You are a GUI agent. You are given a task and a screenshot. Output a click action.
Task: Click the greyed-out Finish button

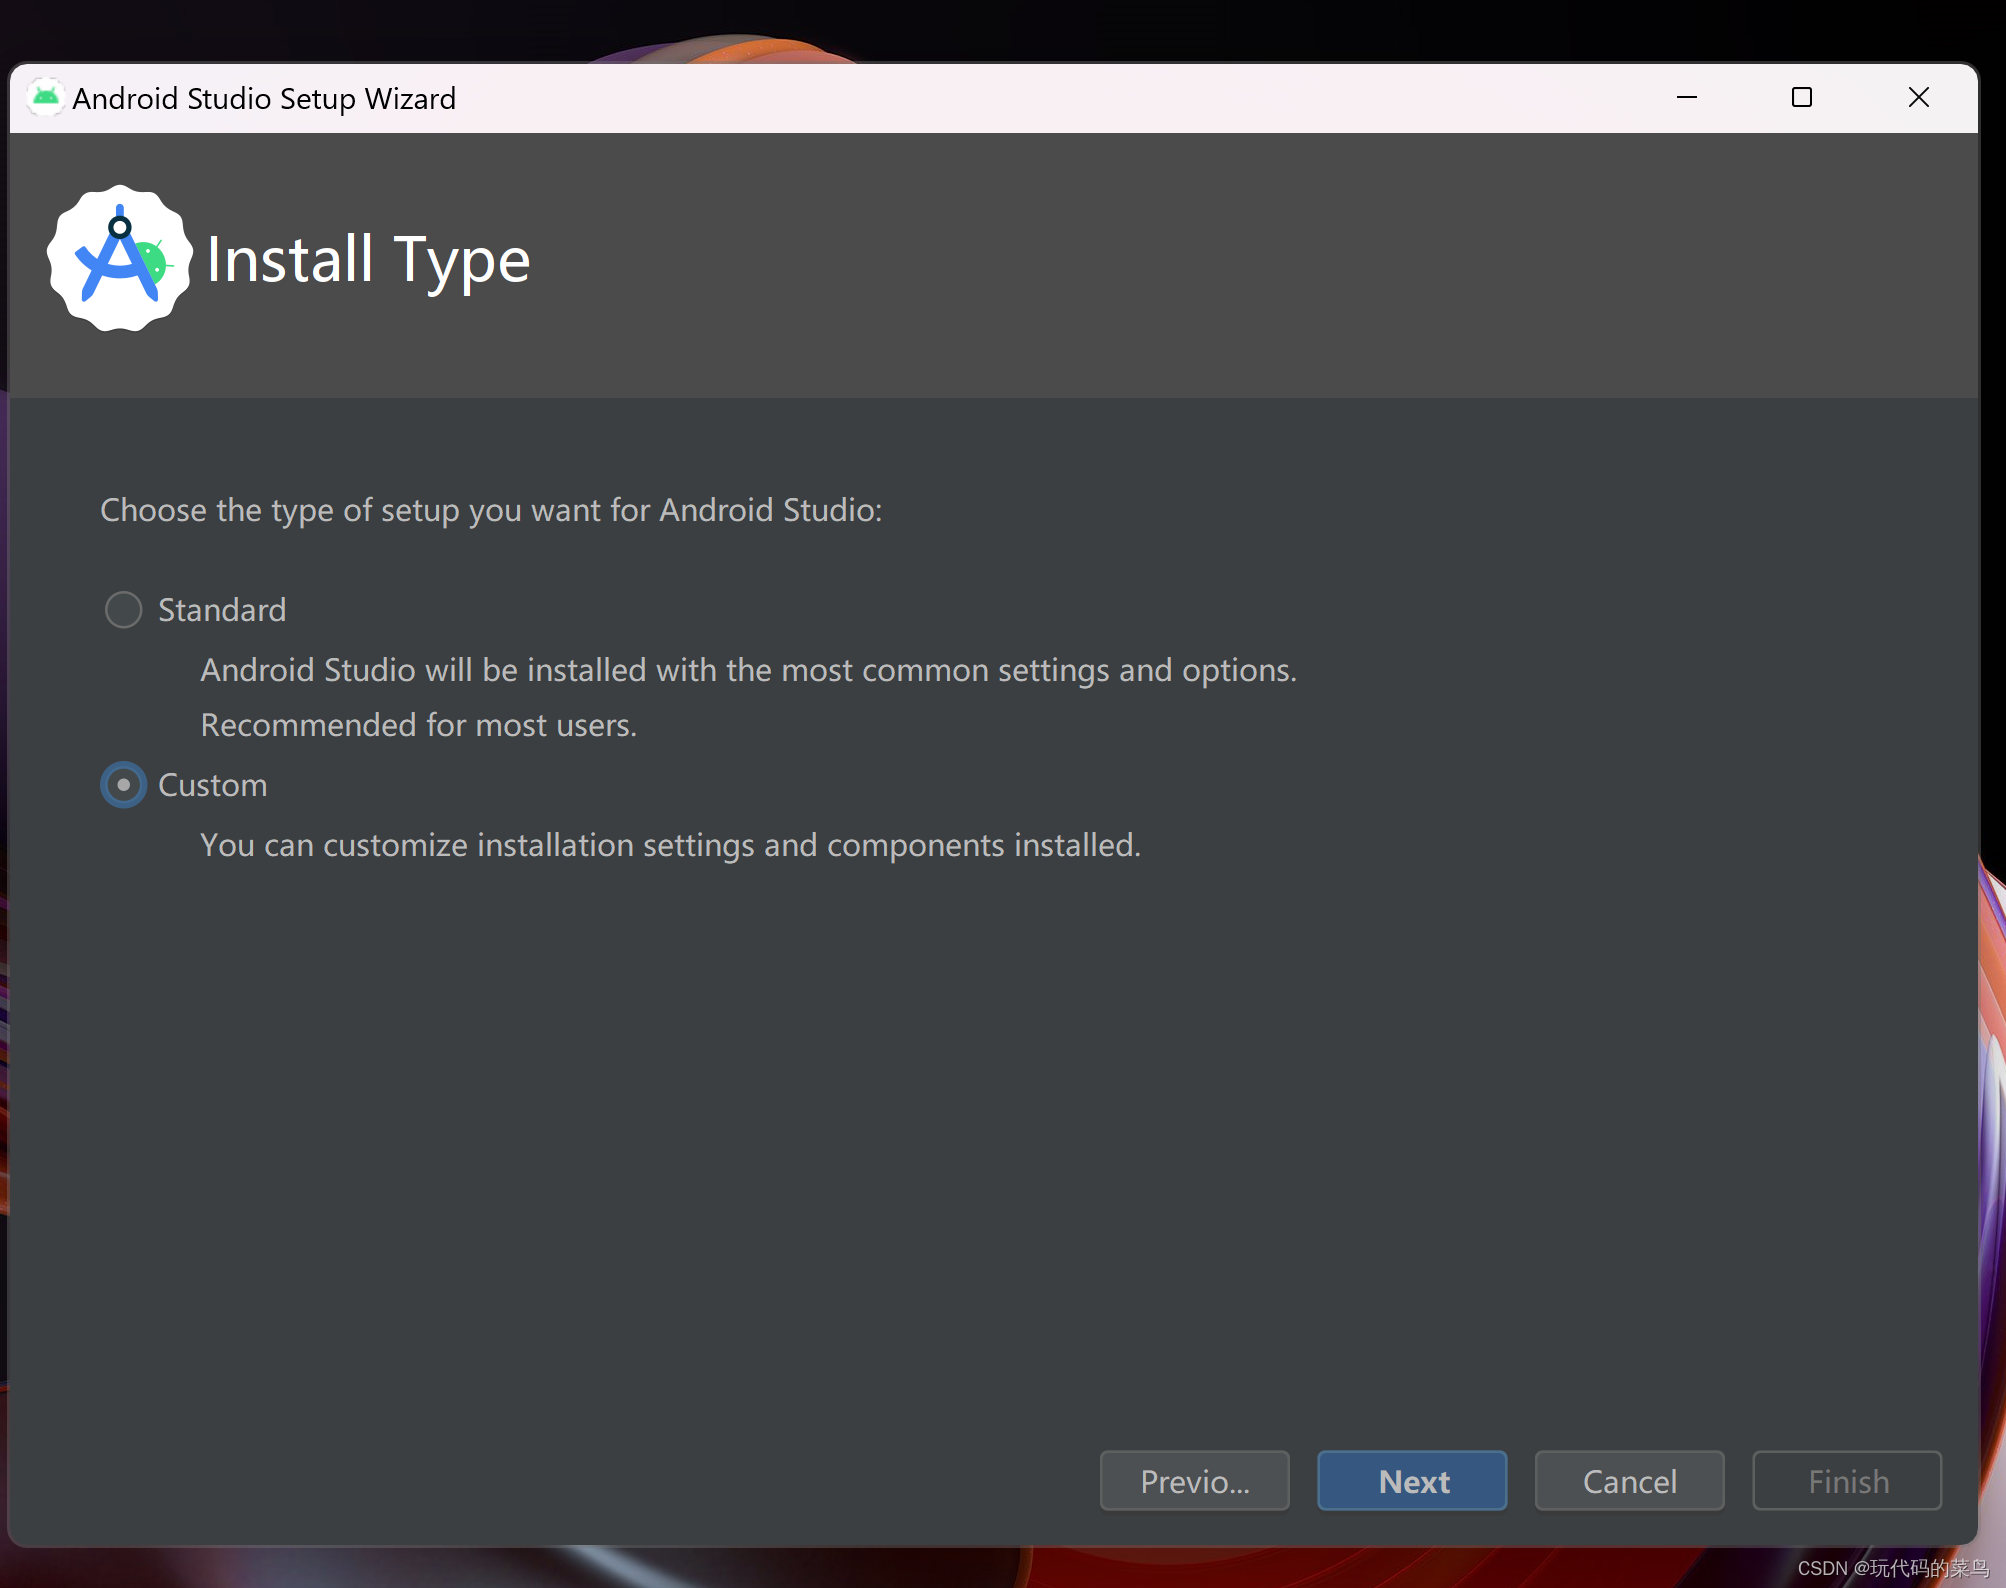click(x=1847, y=1481)
